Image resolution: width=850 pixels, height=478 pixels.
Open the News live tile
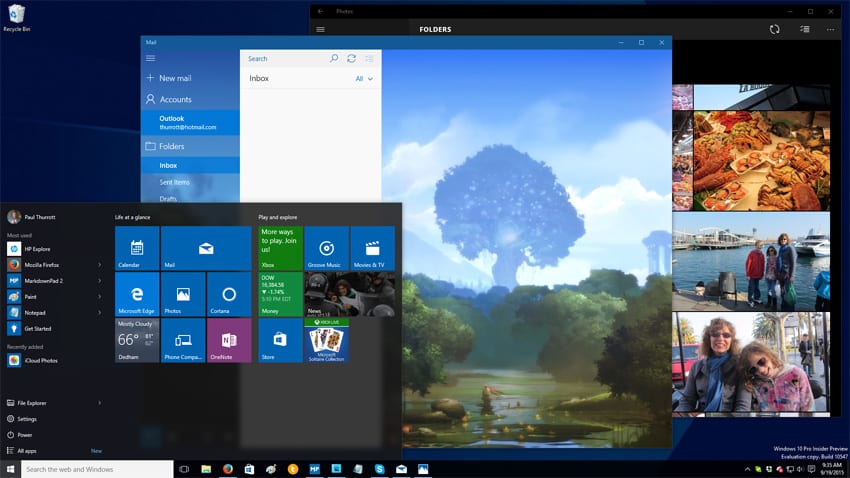pyautogui.click(x=350, y=294)
